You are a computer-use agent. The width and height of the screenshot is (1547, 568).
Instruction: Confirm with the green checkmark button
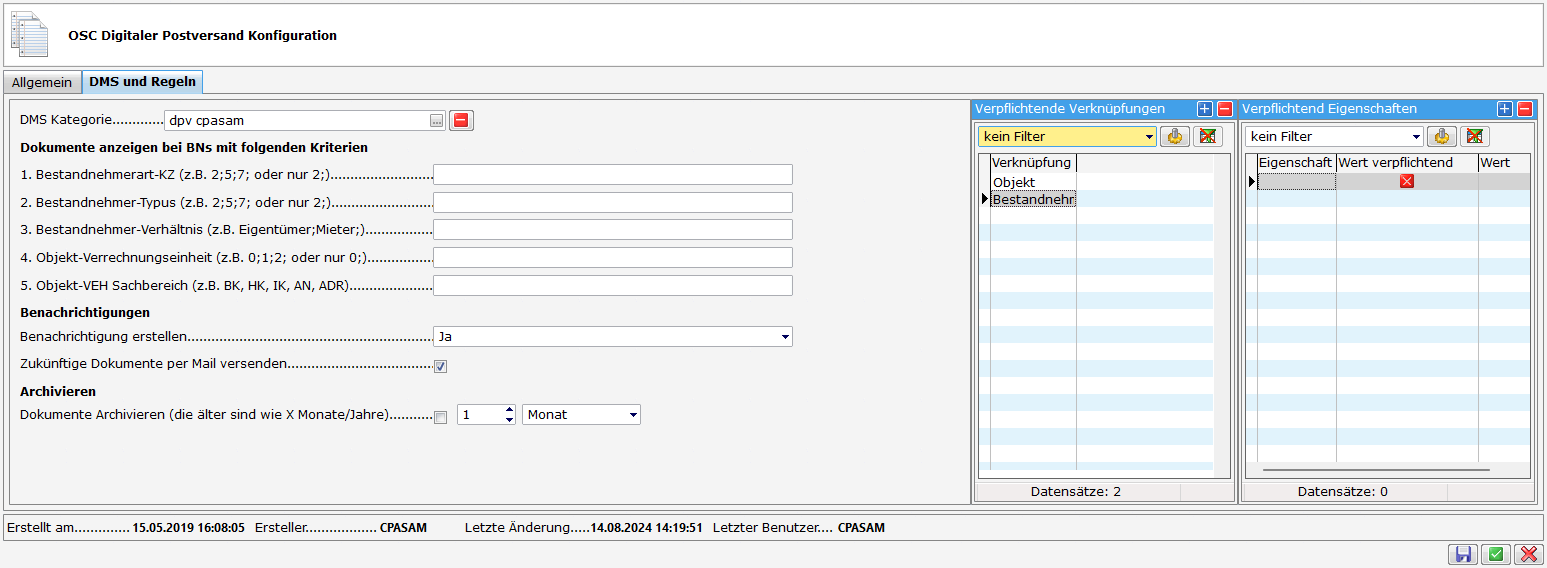point(1496,555)
